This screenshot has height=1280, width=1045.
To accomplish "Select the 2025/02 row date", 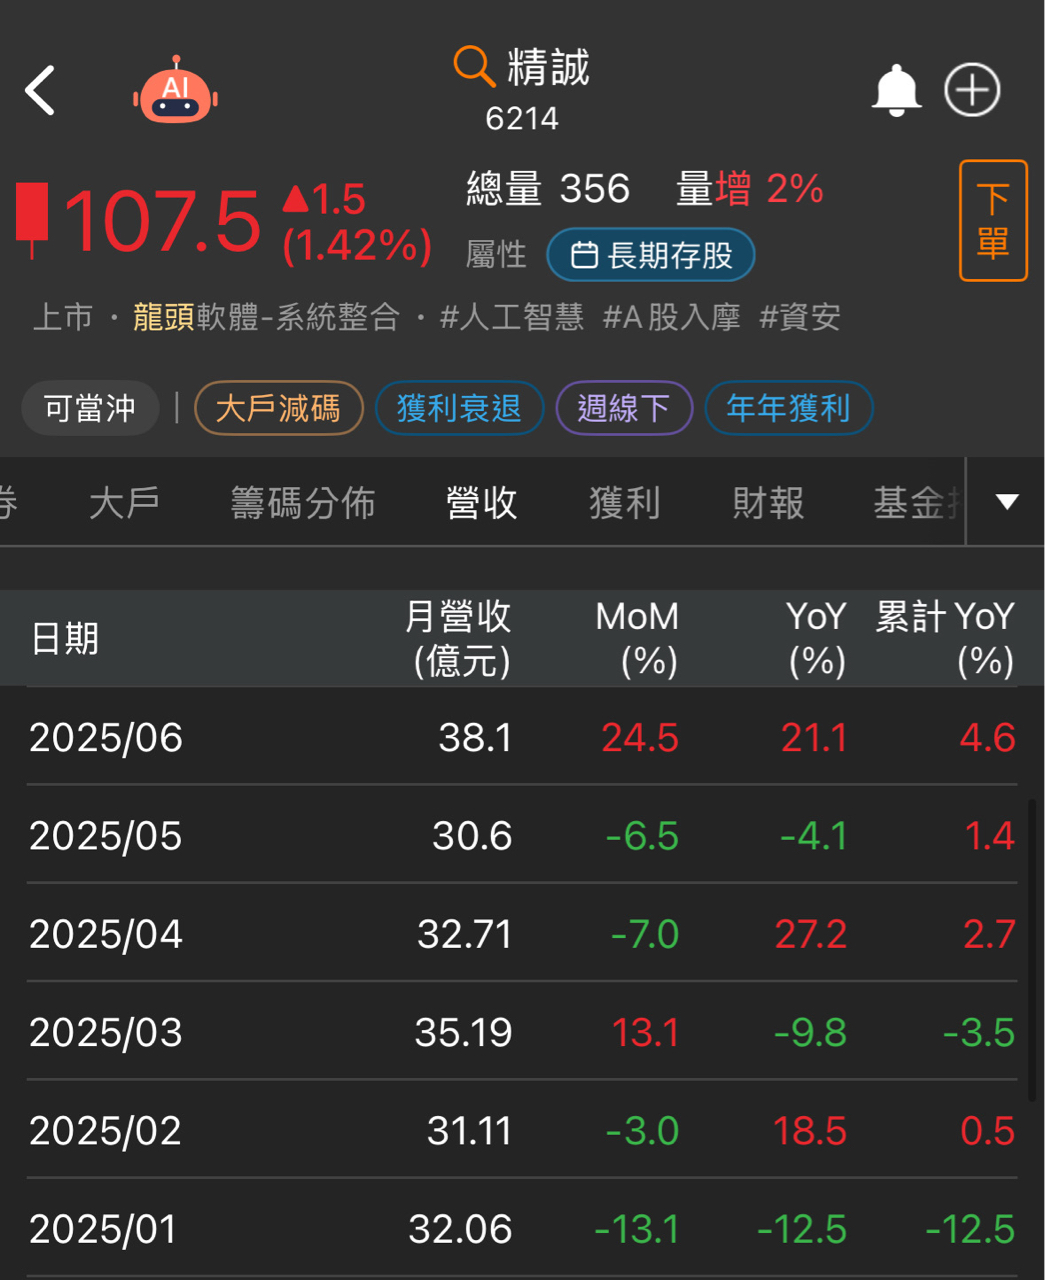I will coord(106,1131).
